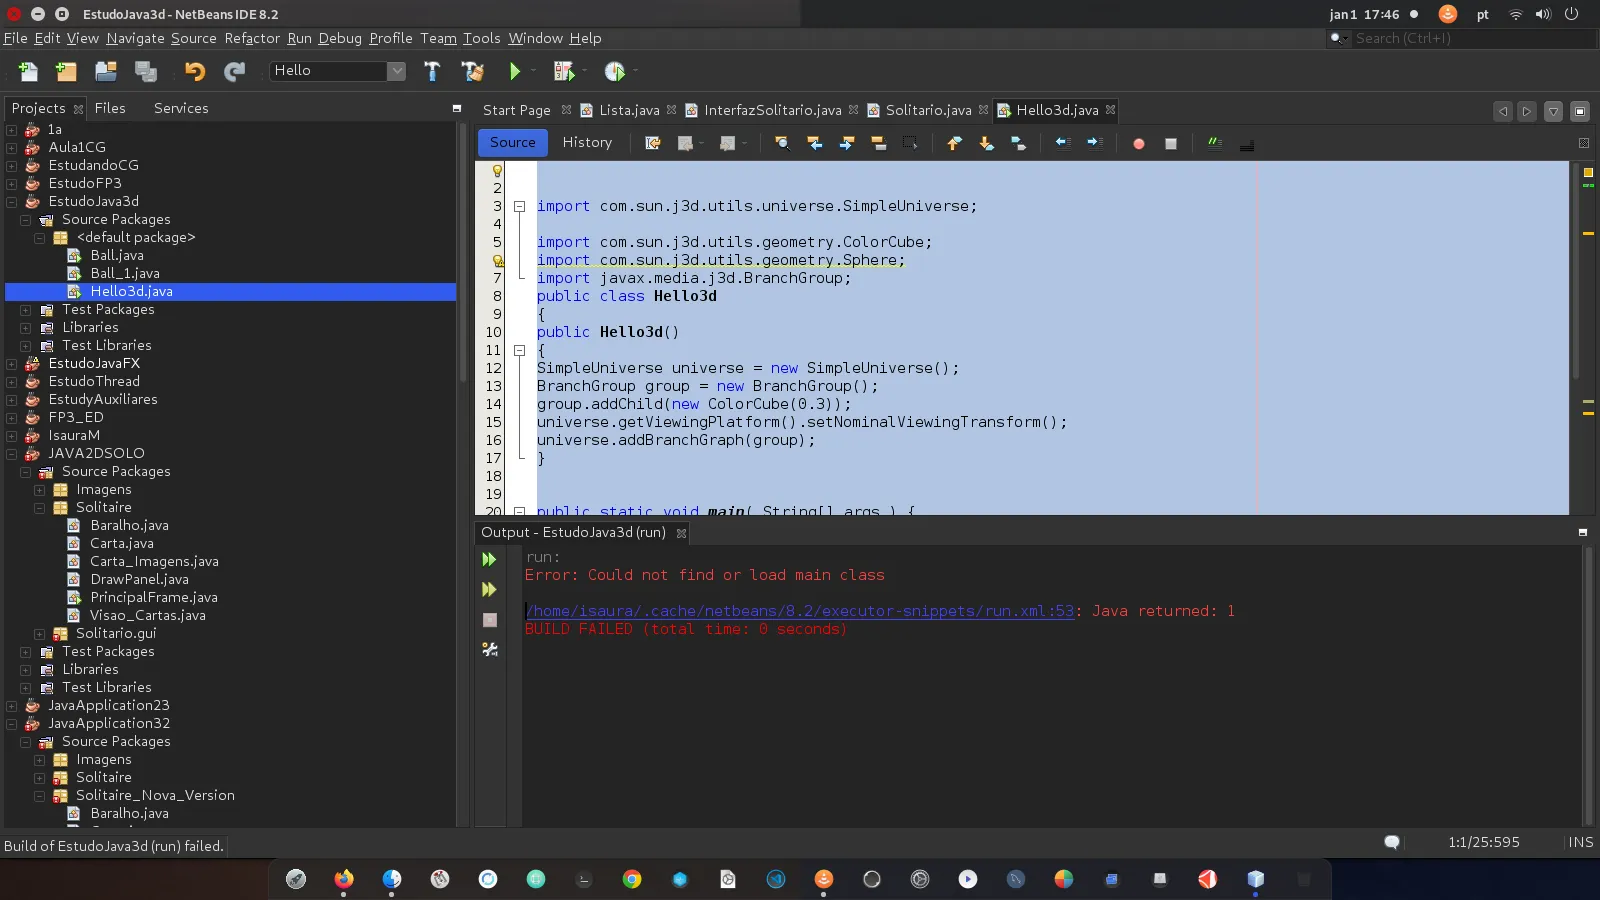Image resolution: width=1600 pixels, height=900 pixels.
Task: Click Find Selection magnifier in editor toolbar
Action: [782, 143]
